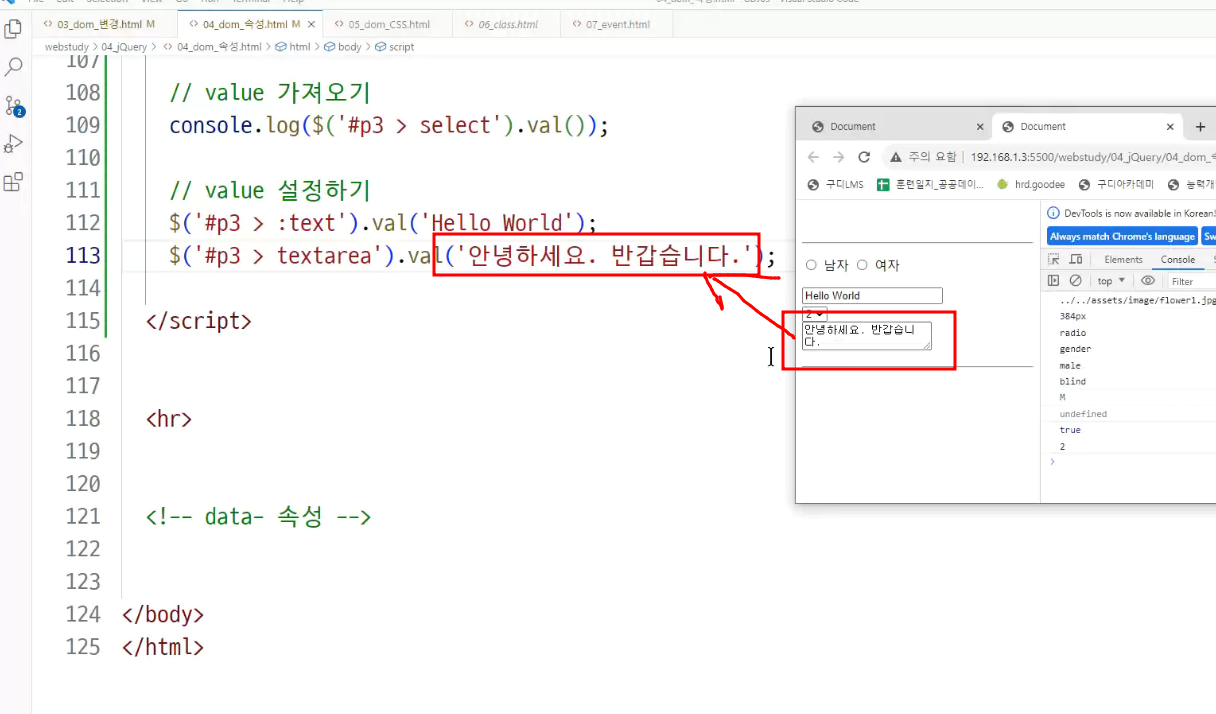1216x714 pixels.
Task: Select webstudy in the breadcrumb path
Action: pyautogui.click(x=66, y=47)
